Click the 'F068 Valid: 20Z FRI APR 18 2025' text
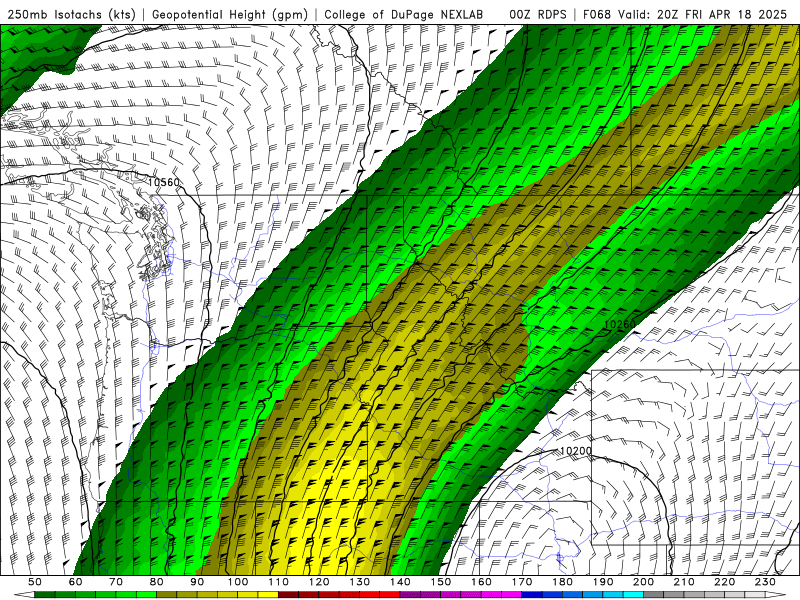This screenshot has width=800, height=600. pyautogui.click(x=685, y=15)
